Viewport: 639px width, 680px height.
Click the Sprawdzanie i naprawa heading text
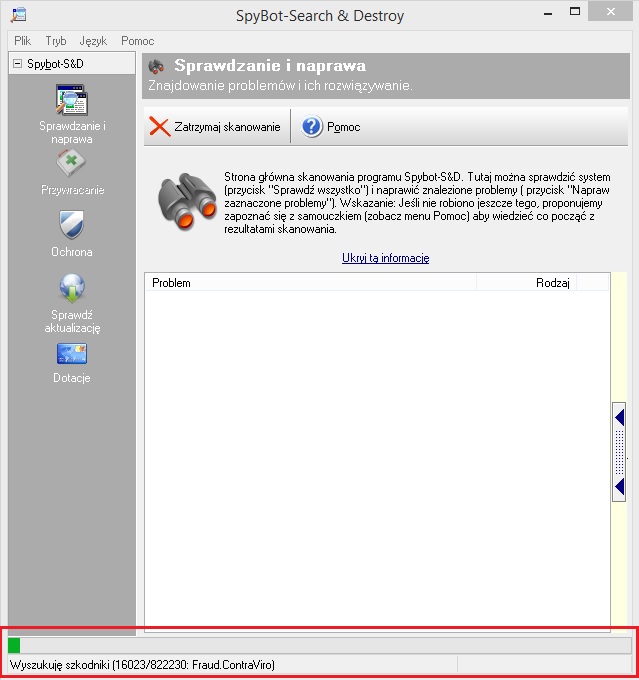click(x=270, y=65)
